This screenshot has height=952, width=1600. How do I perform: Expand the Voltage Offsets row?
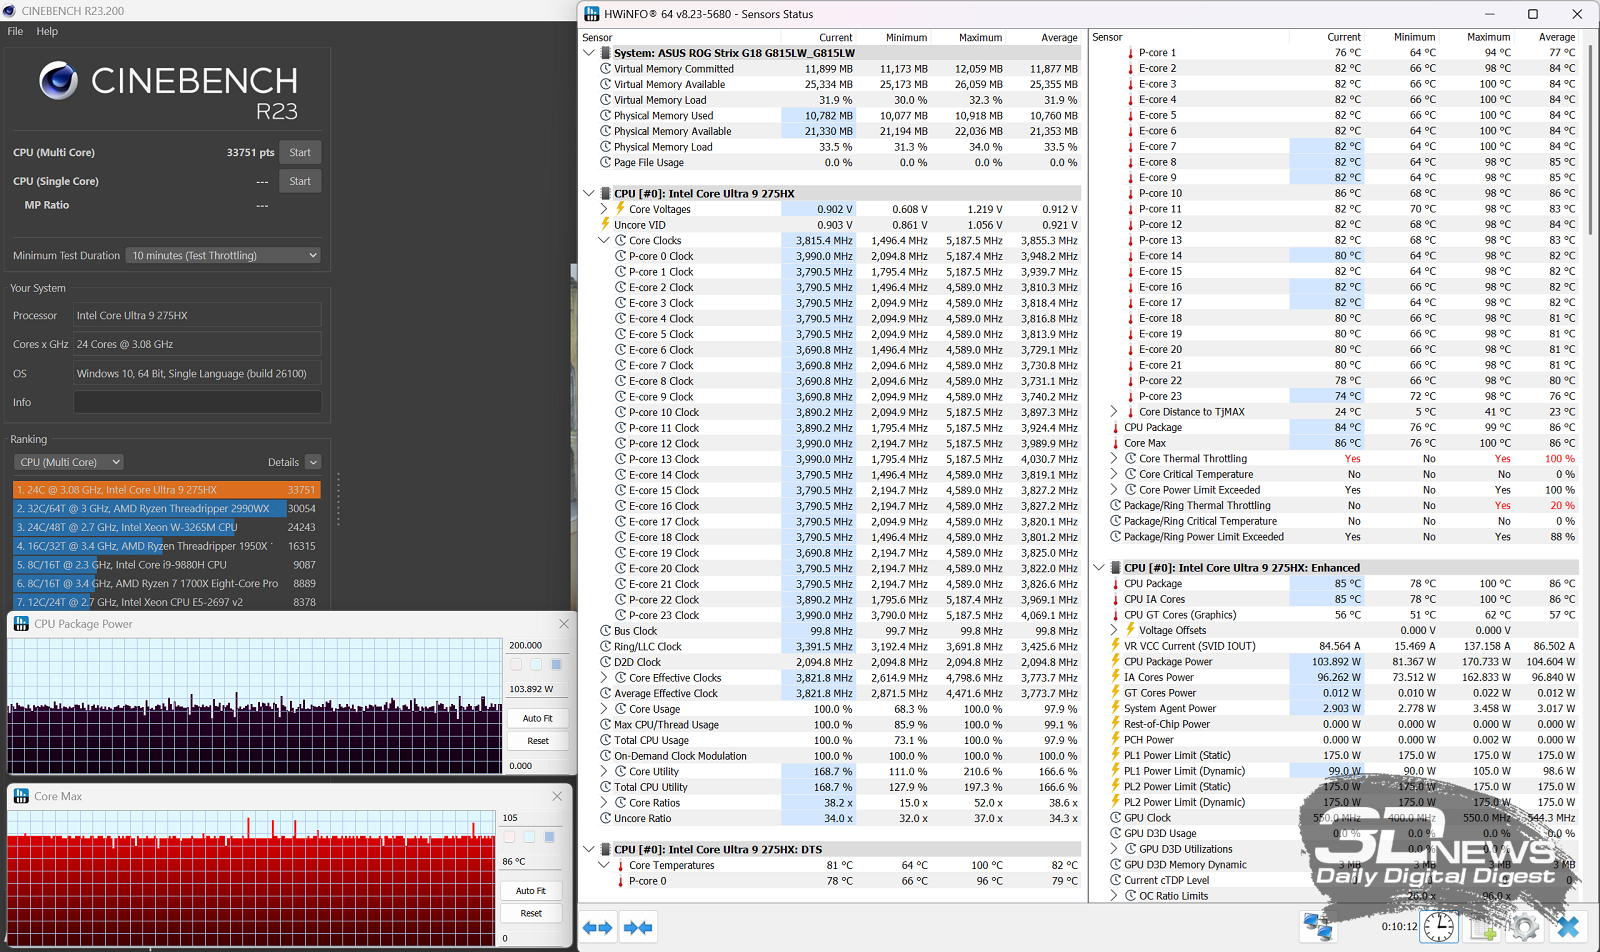(1114, 630)
